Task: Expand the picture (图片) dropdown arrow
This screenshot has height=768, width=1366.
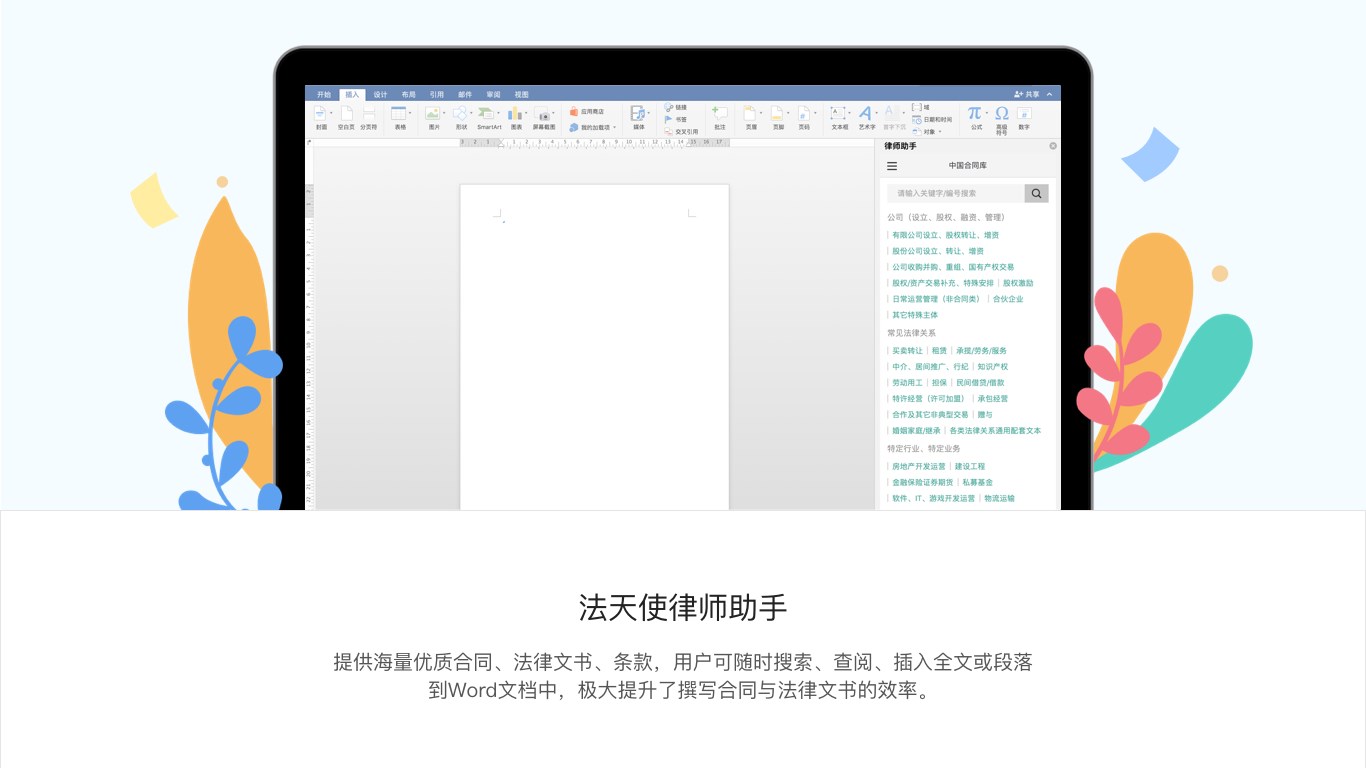Action: tap(444, 114)
